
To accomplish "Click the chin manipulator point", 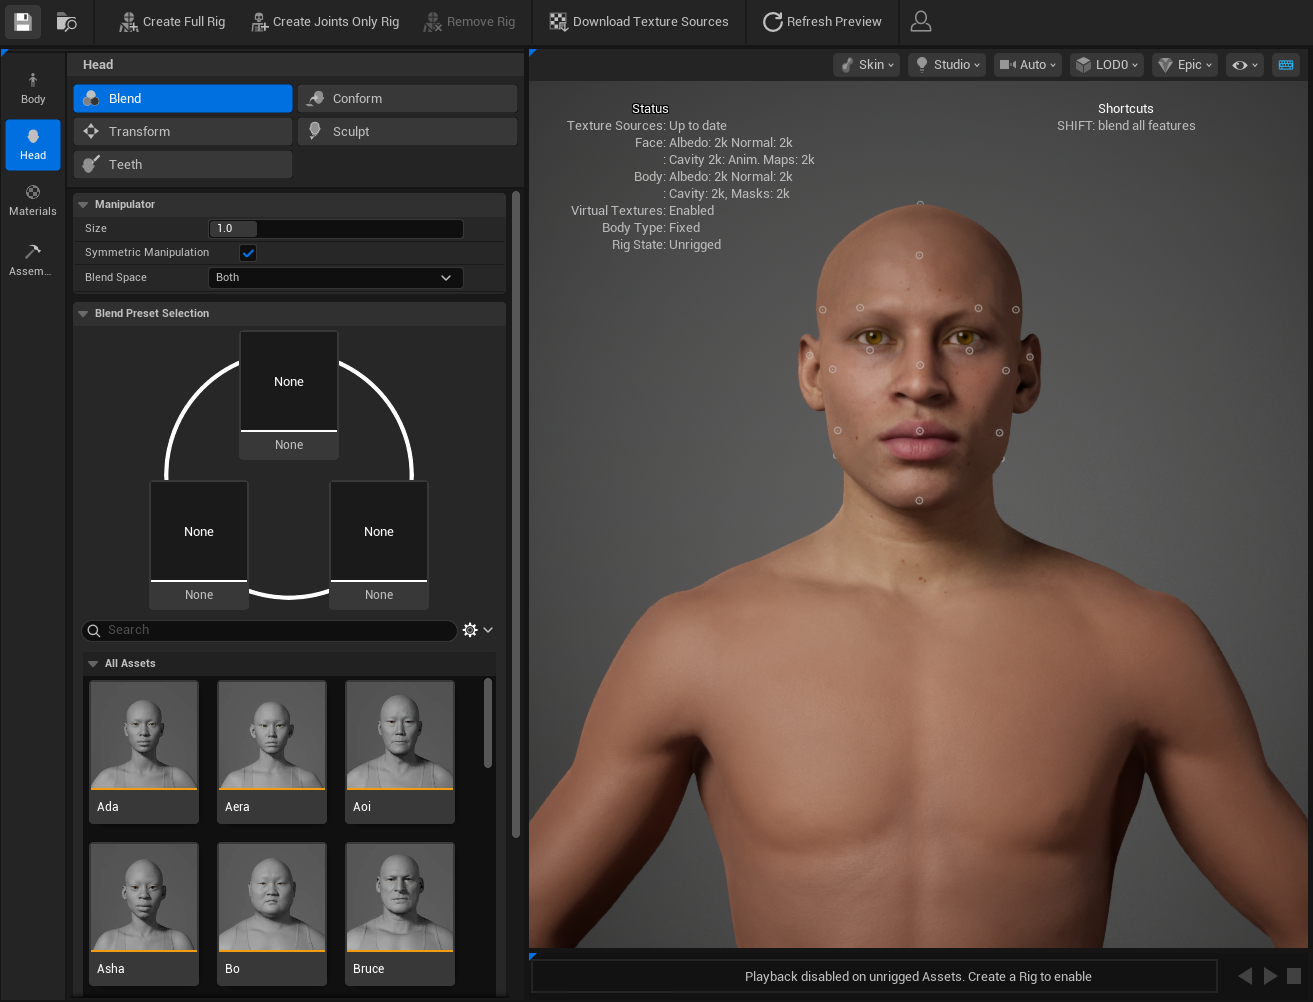I will point(919,500).
